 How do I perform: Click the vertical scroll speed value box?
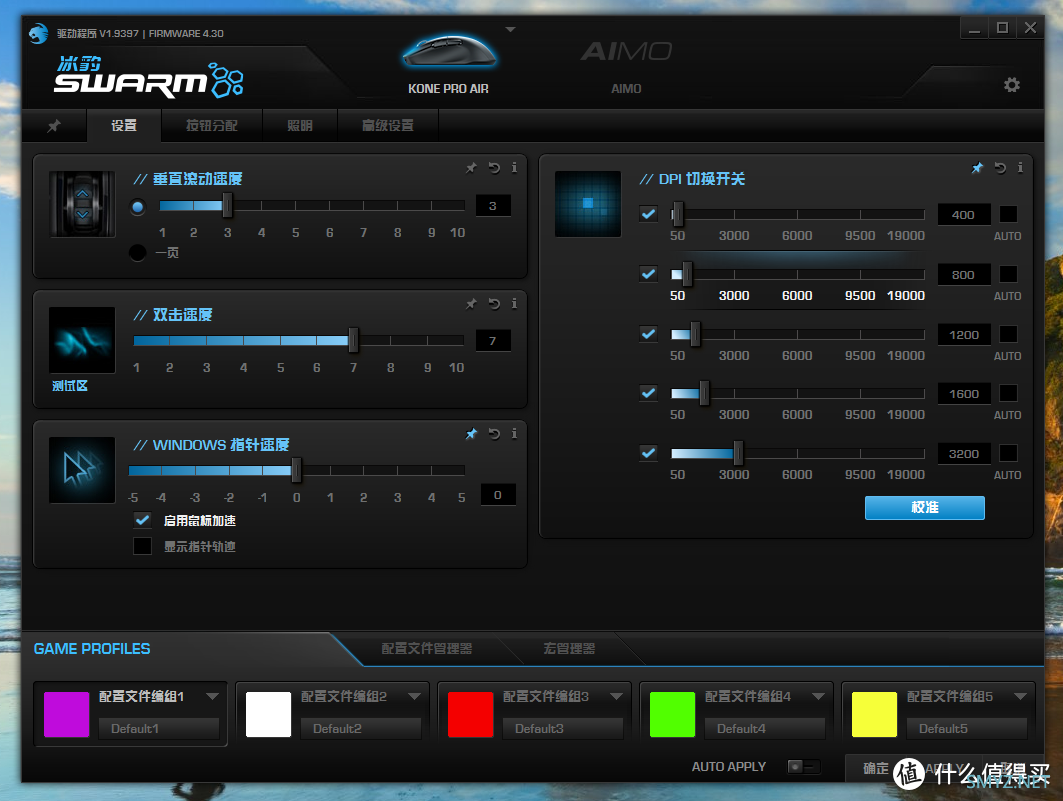point(493,206)
